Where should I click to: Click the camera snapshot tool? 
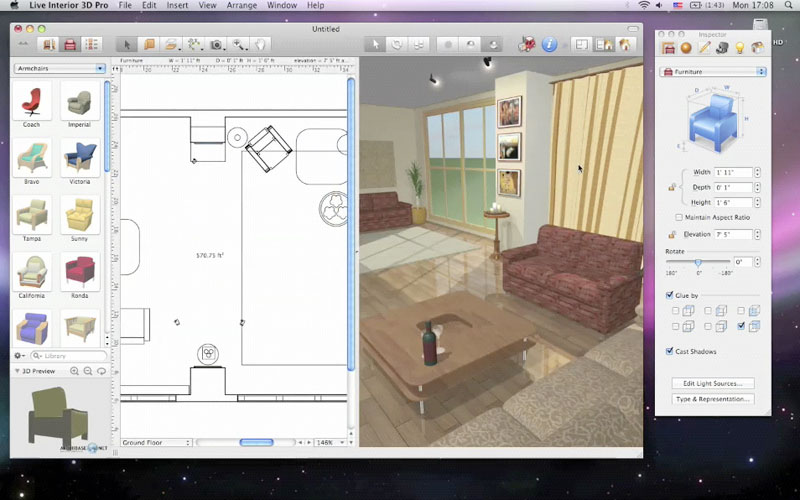(x=216, y=44)
